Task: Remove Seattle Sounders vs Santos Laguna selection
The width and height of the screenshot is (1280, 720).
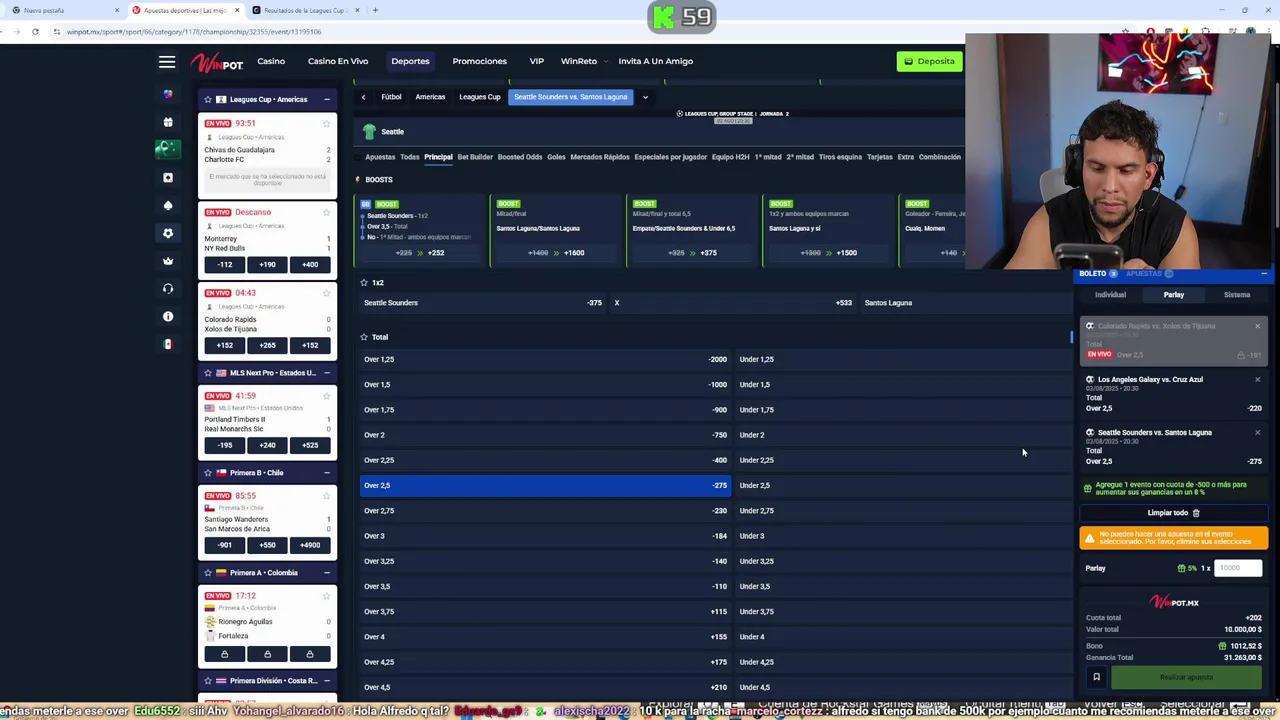Action: [x=1257, y=433]
